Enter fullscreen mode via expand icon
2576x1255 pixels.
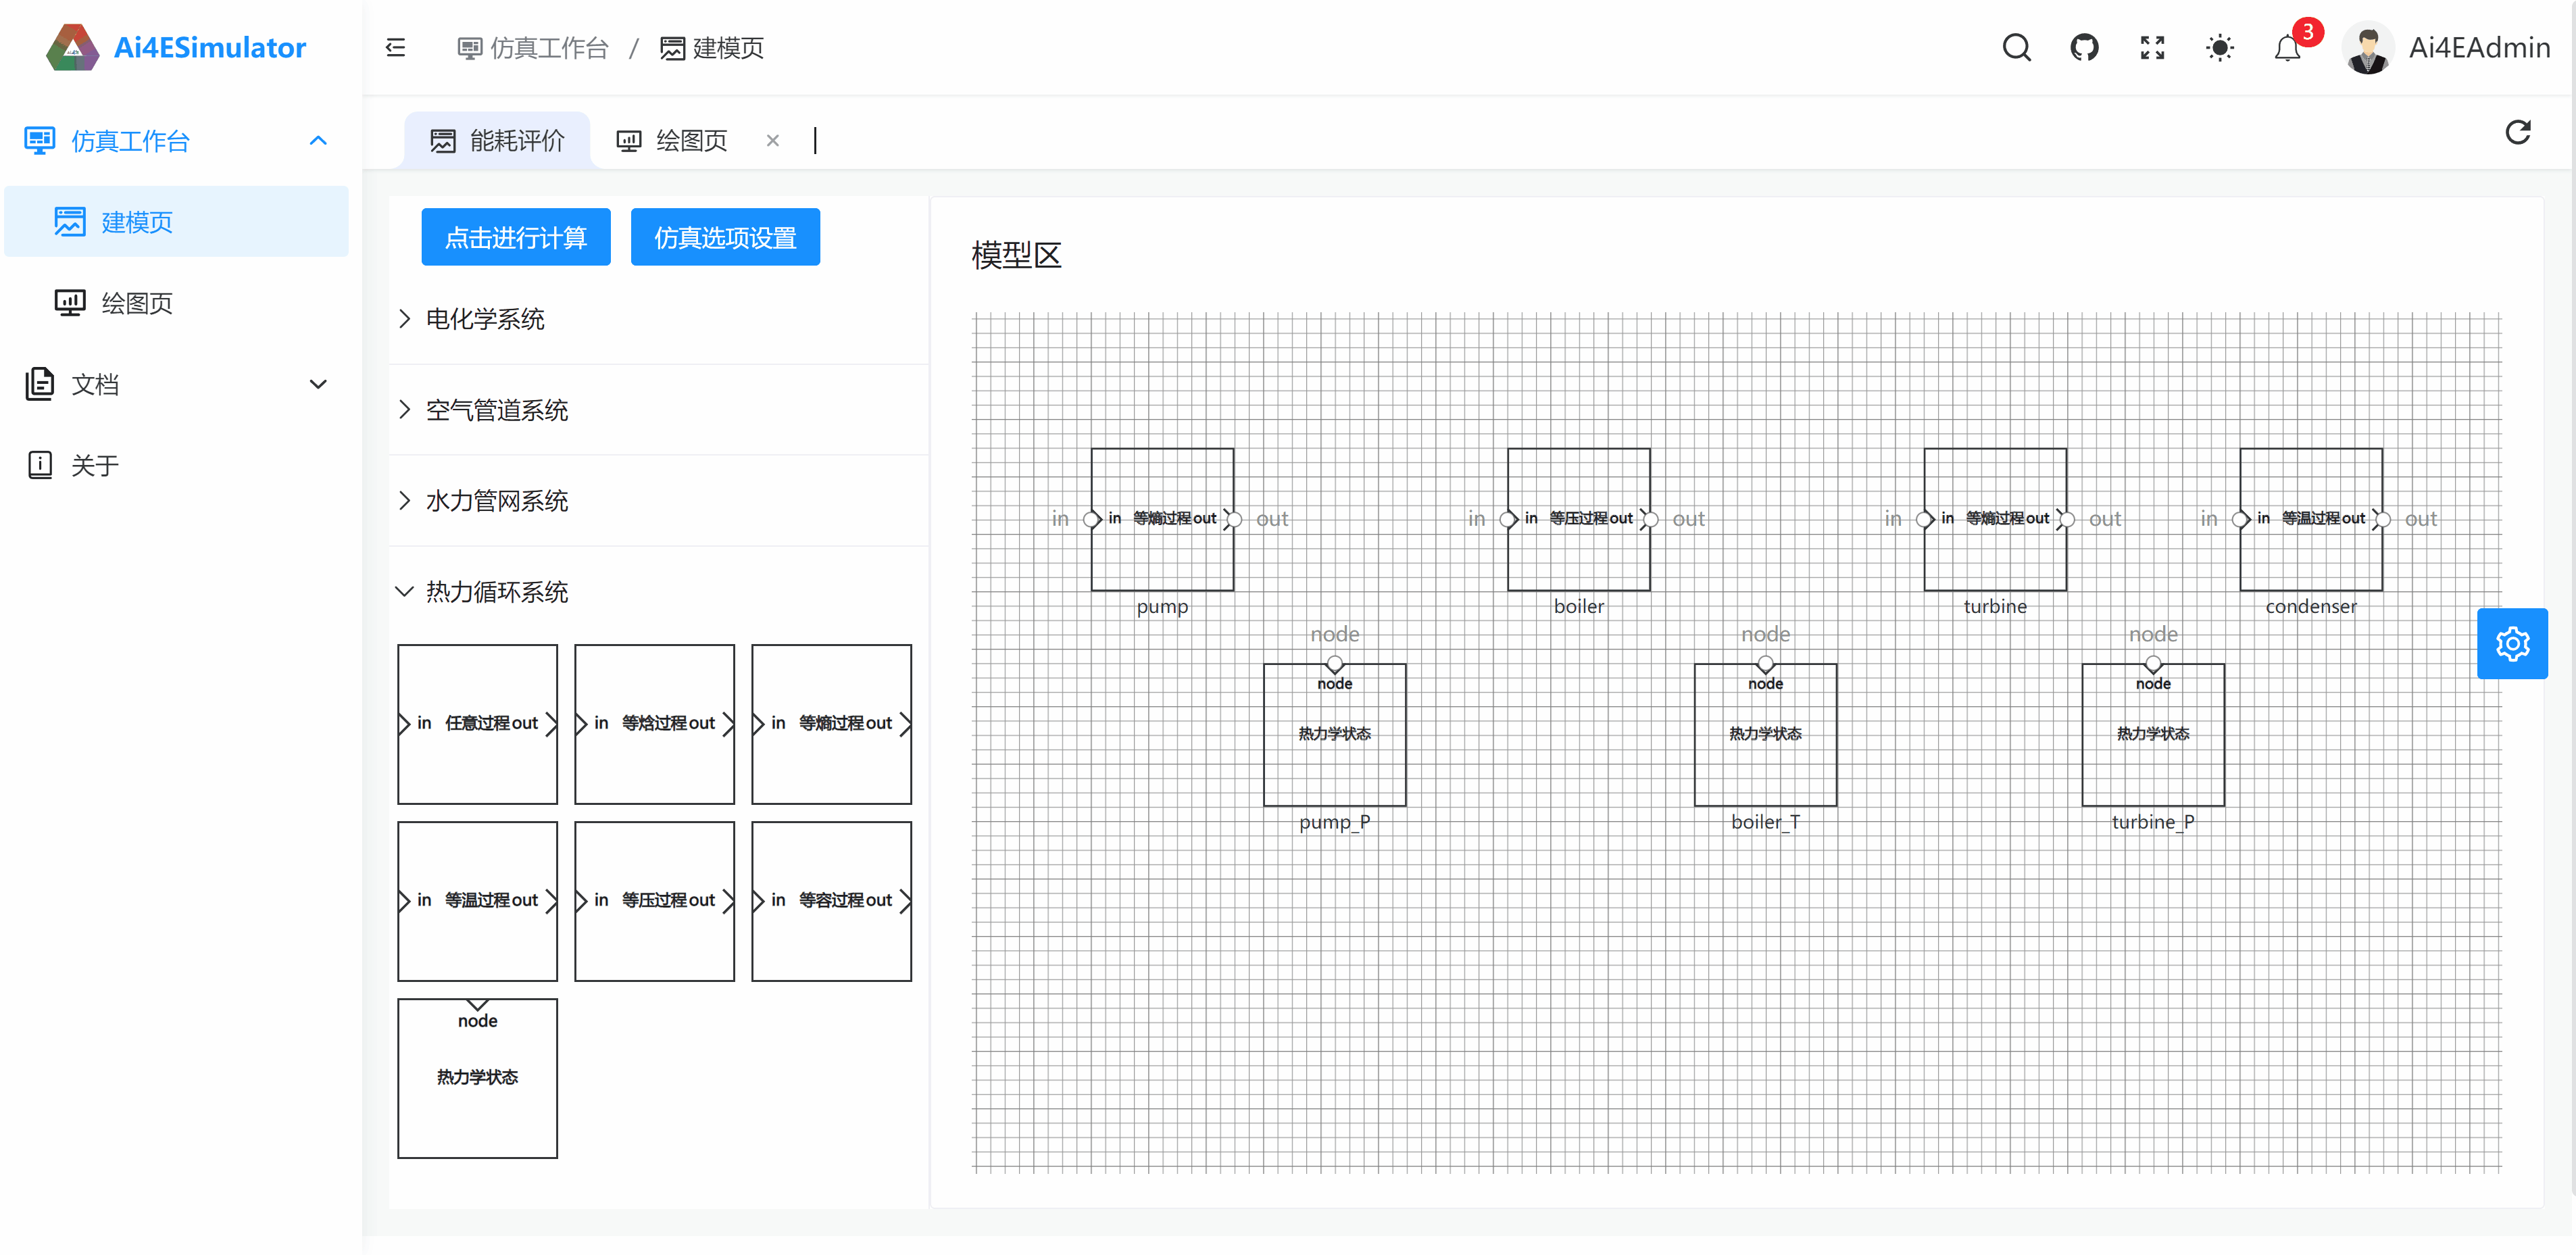pyautogui.click(x=2152, y=47)
